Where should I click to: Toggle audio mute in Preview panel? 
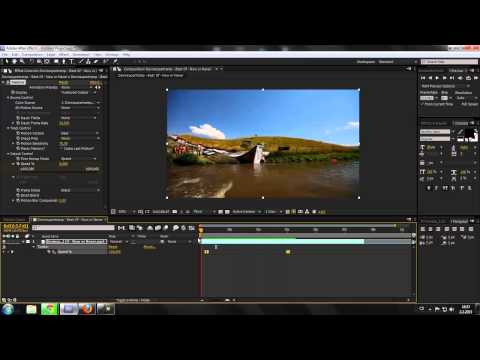pyautogui.click(x=460, y=78)
